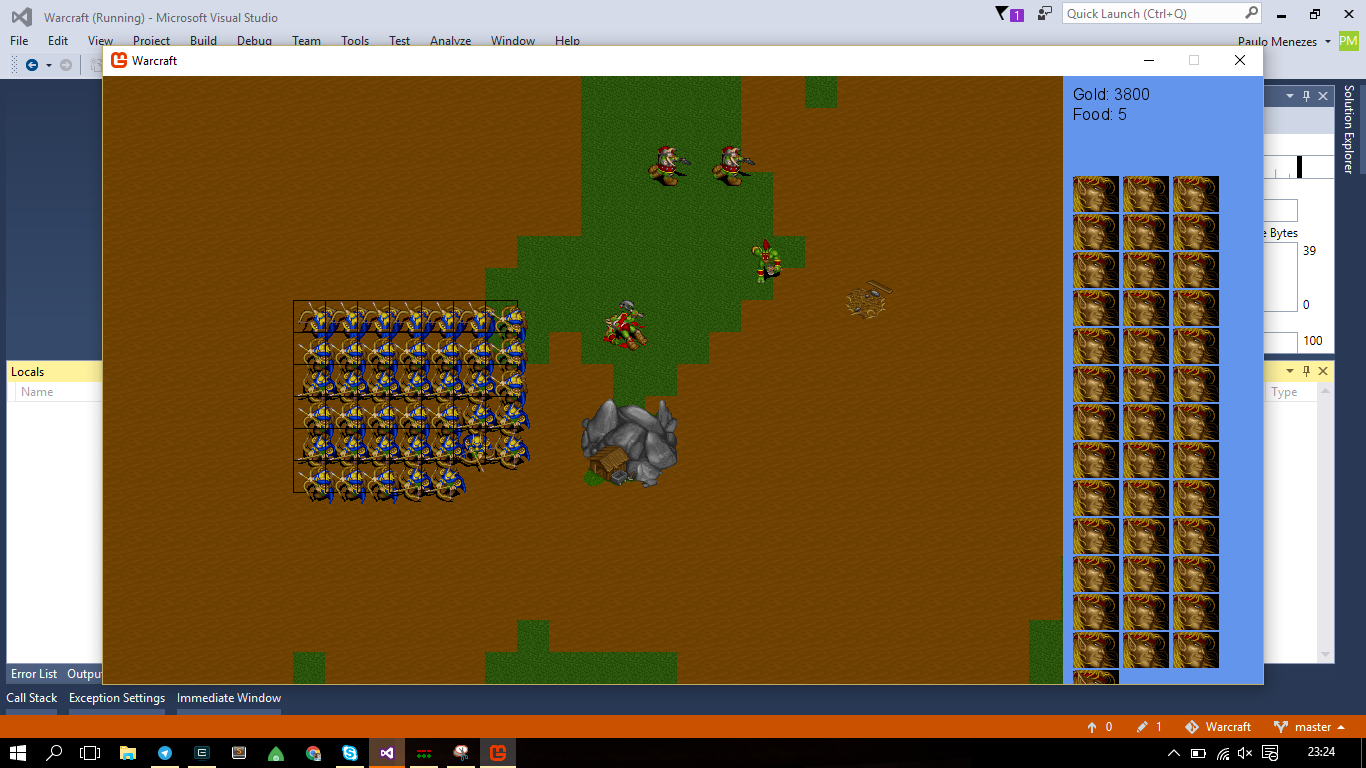Toggle auto hide pin on lower right panel

pos(1306,371)
